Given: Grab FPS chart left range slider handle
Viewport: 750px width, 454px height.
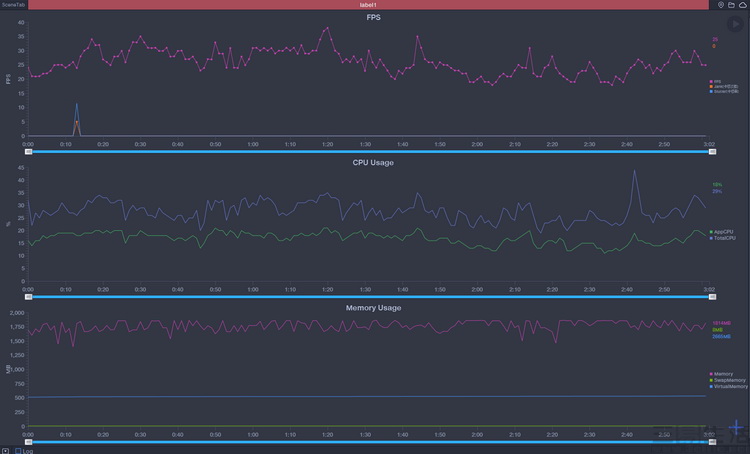Looking at the screenshot, I should [29, 152].
